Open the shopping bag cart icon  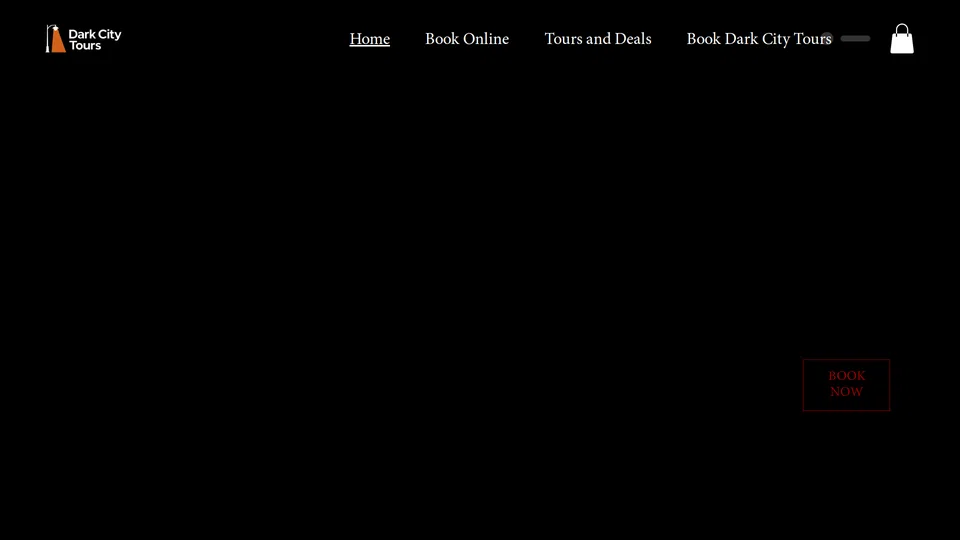point(901,39)
